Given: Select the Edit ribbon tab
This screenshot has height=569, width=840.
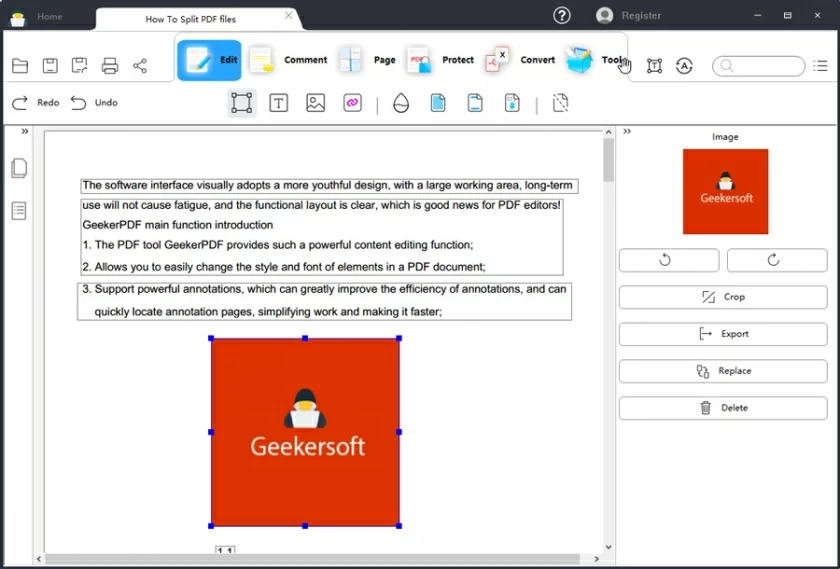Looking at the screenshot, I should [209, 60].
